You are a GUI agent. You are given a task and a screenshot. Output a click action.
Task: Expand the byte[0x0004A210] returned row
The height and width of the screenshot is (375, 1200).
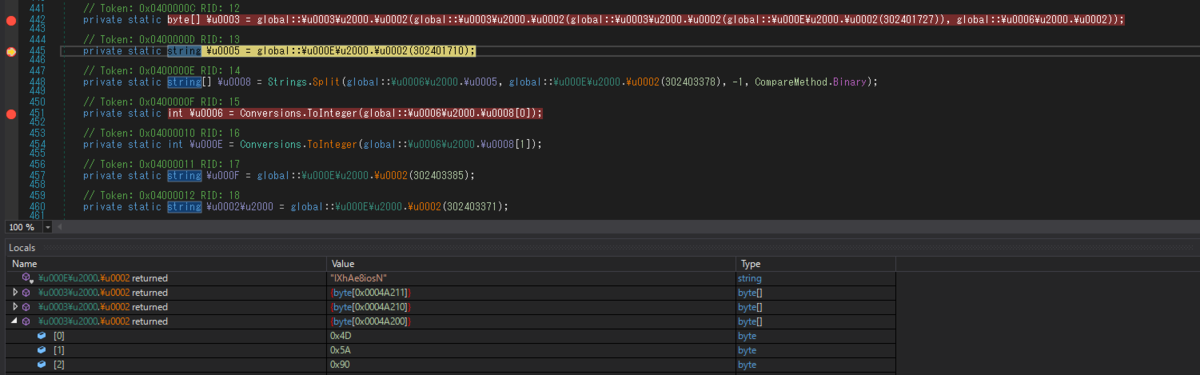(14, 307)
